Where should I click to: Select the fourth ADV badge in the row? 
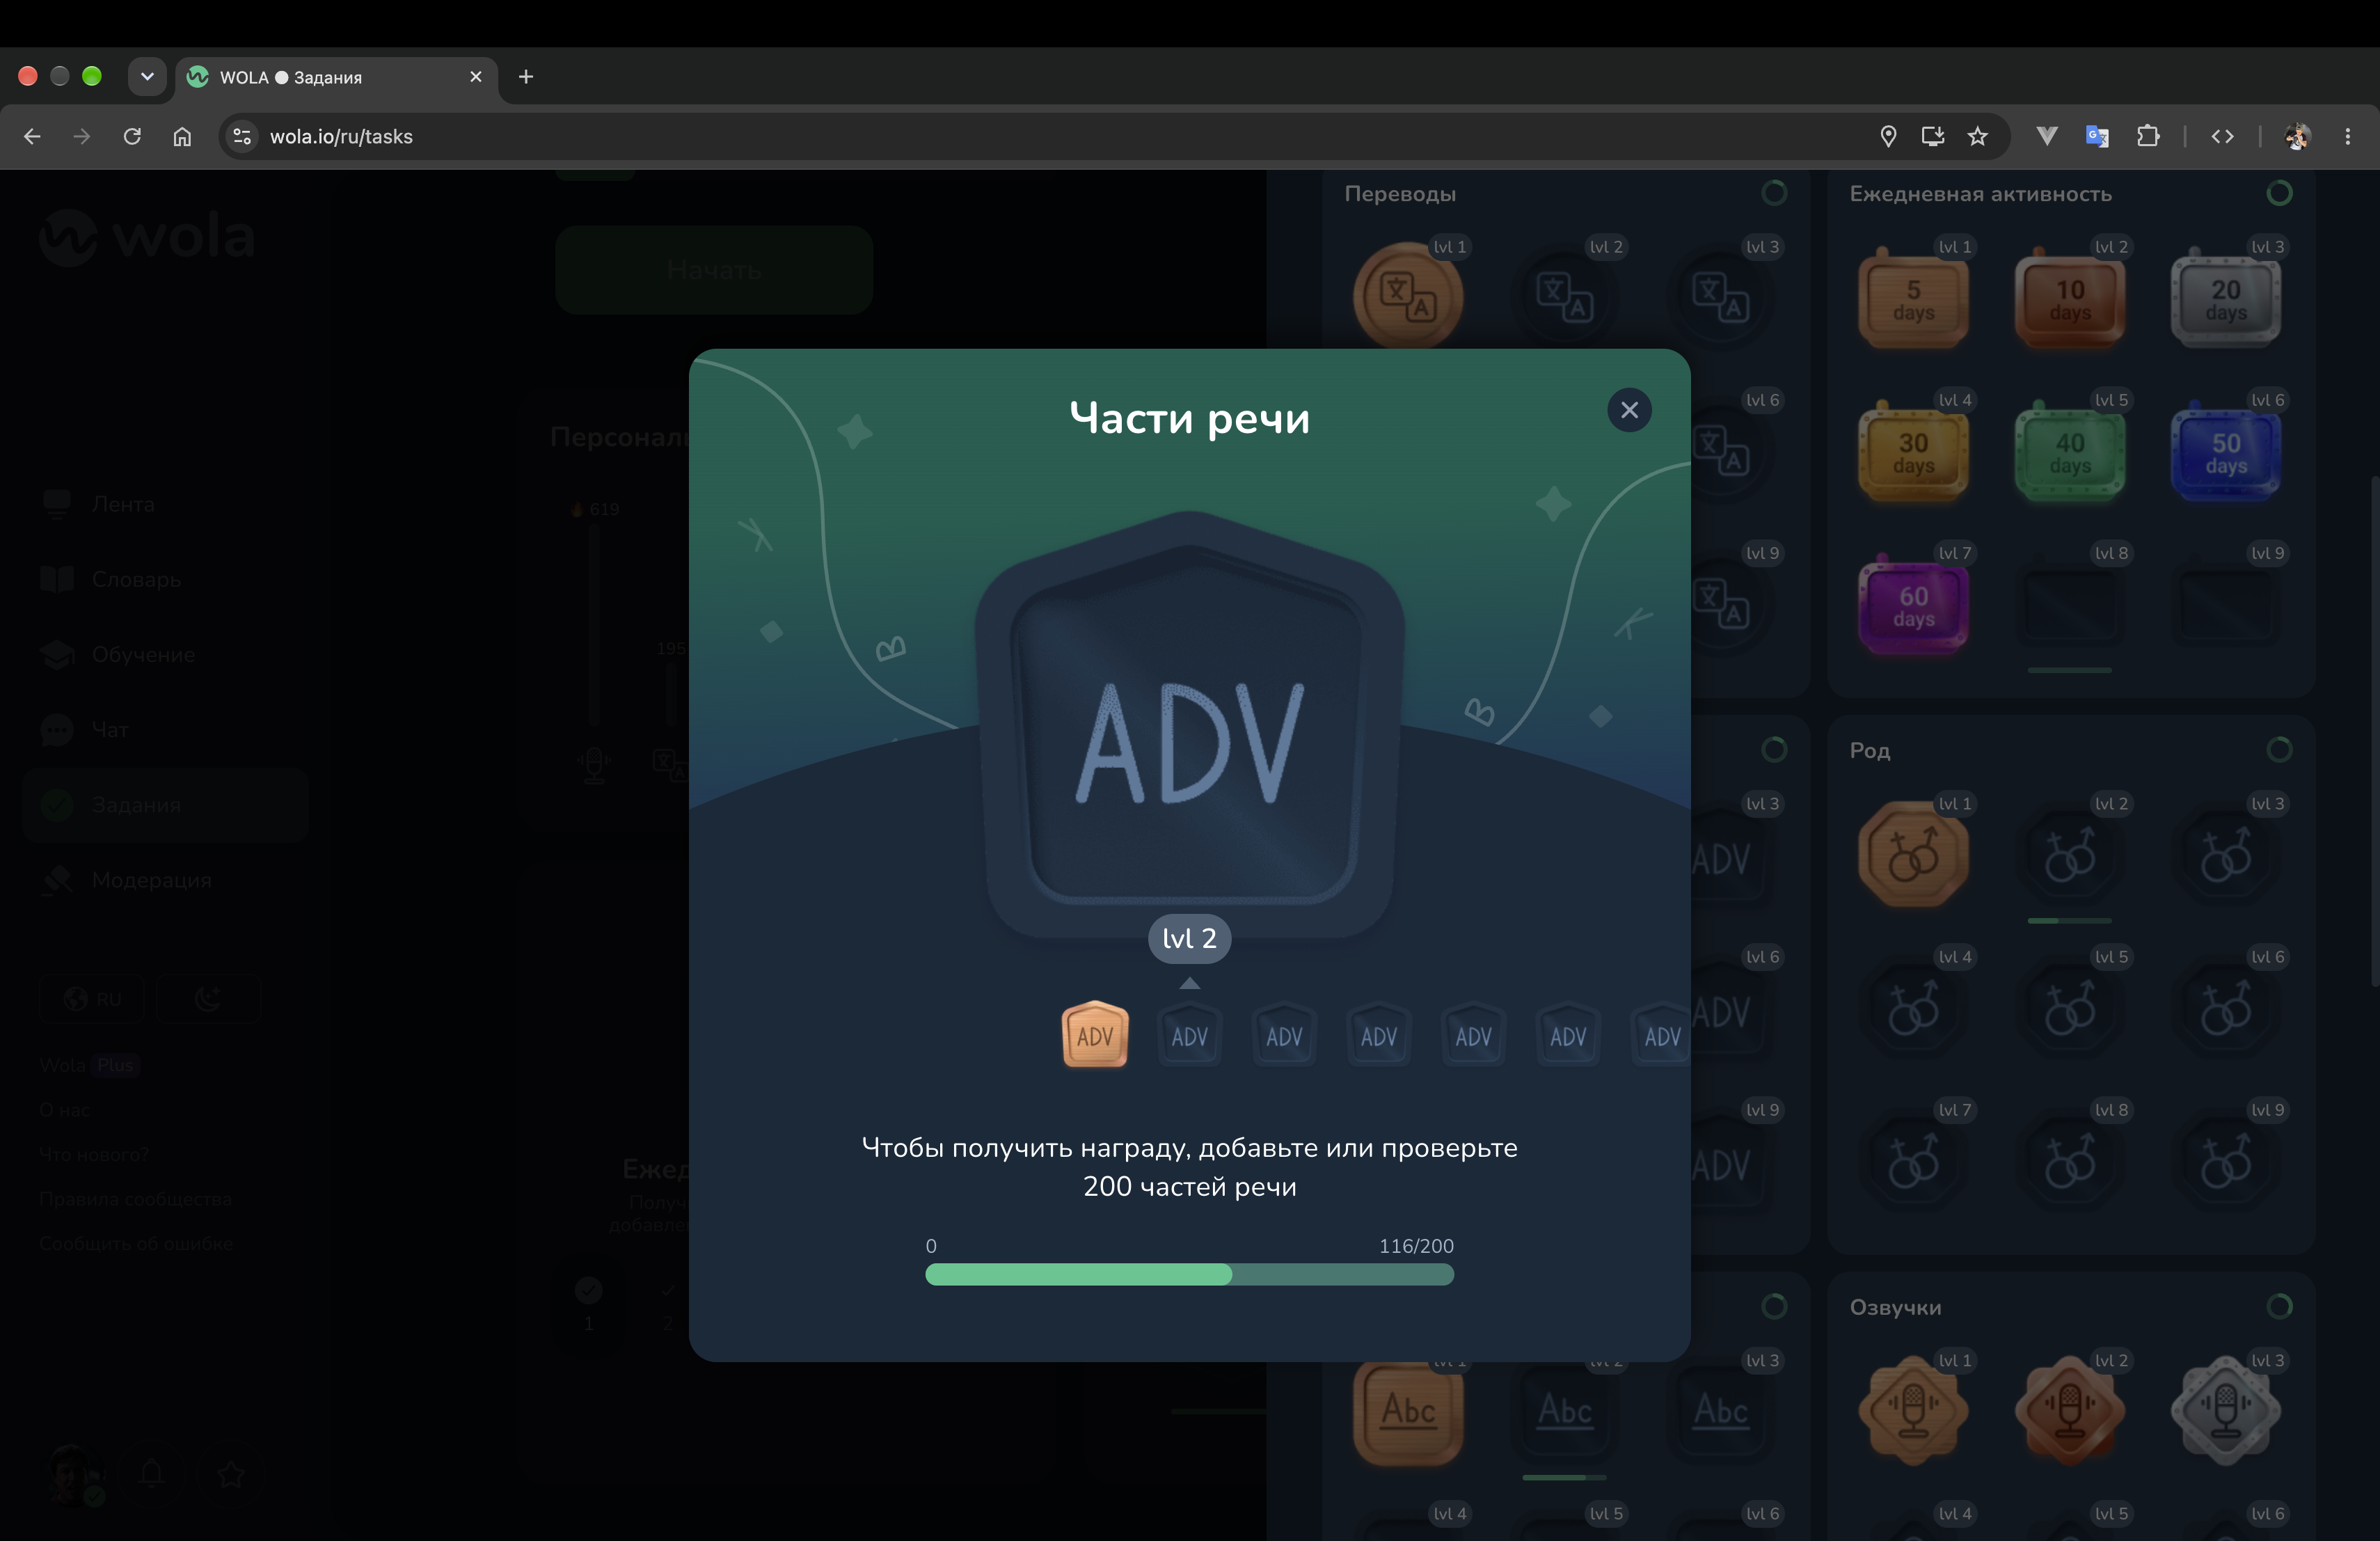[x=1379, y=1034]
